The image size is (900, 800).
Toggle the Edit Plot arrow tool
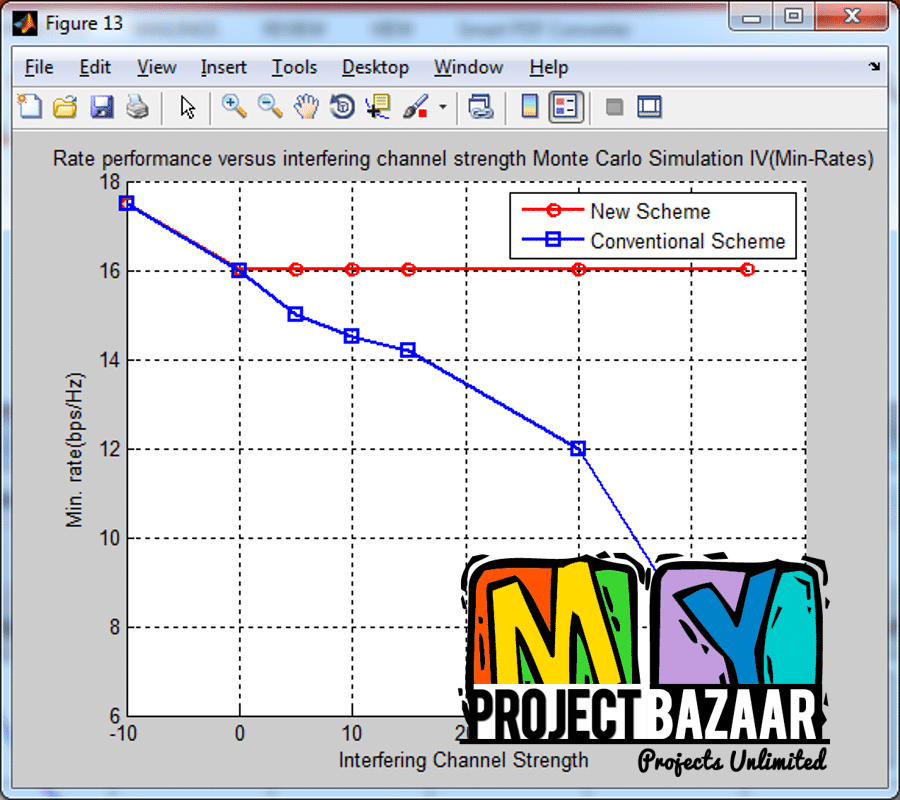coord(187,107)
